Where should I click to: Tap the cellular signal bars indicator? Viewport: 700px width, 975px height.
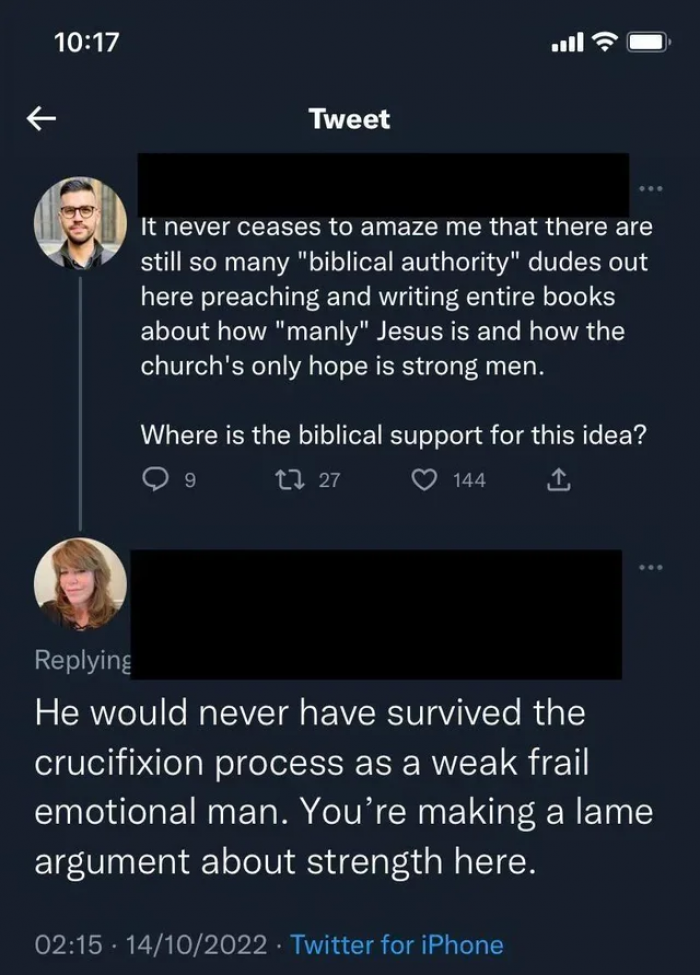(567, 42)
